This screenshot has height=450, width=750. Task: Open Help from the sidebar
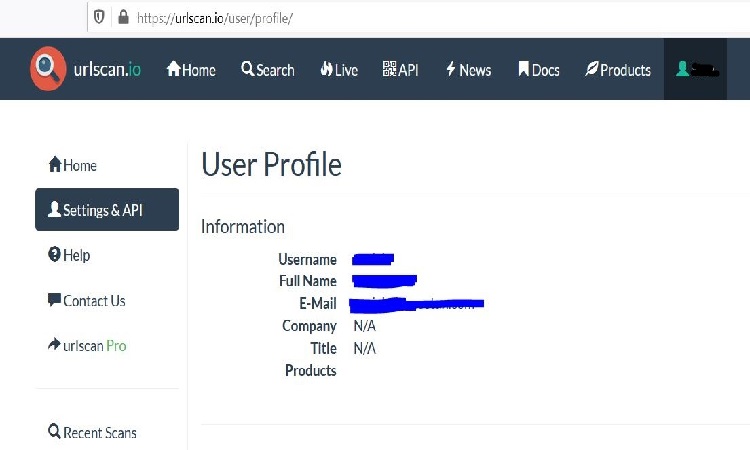(69, 255)
